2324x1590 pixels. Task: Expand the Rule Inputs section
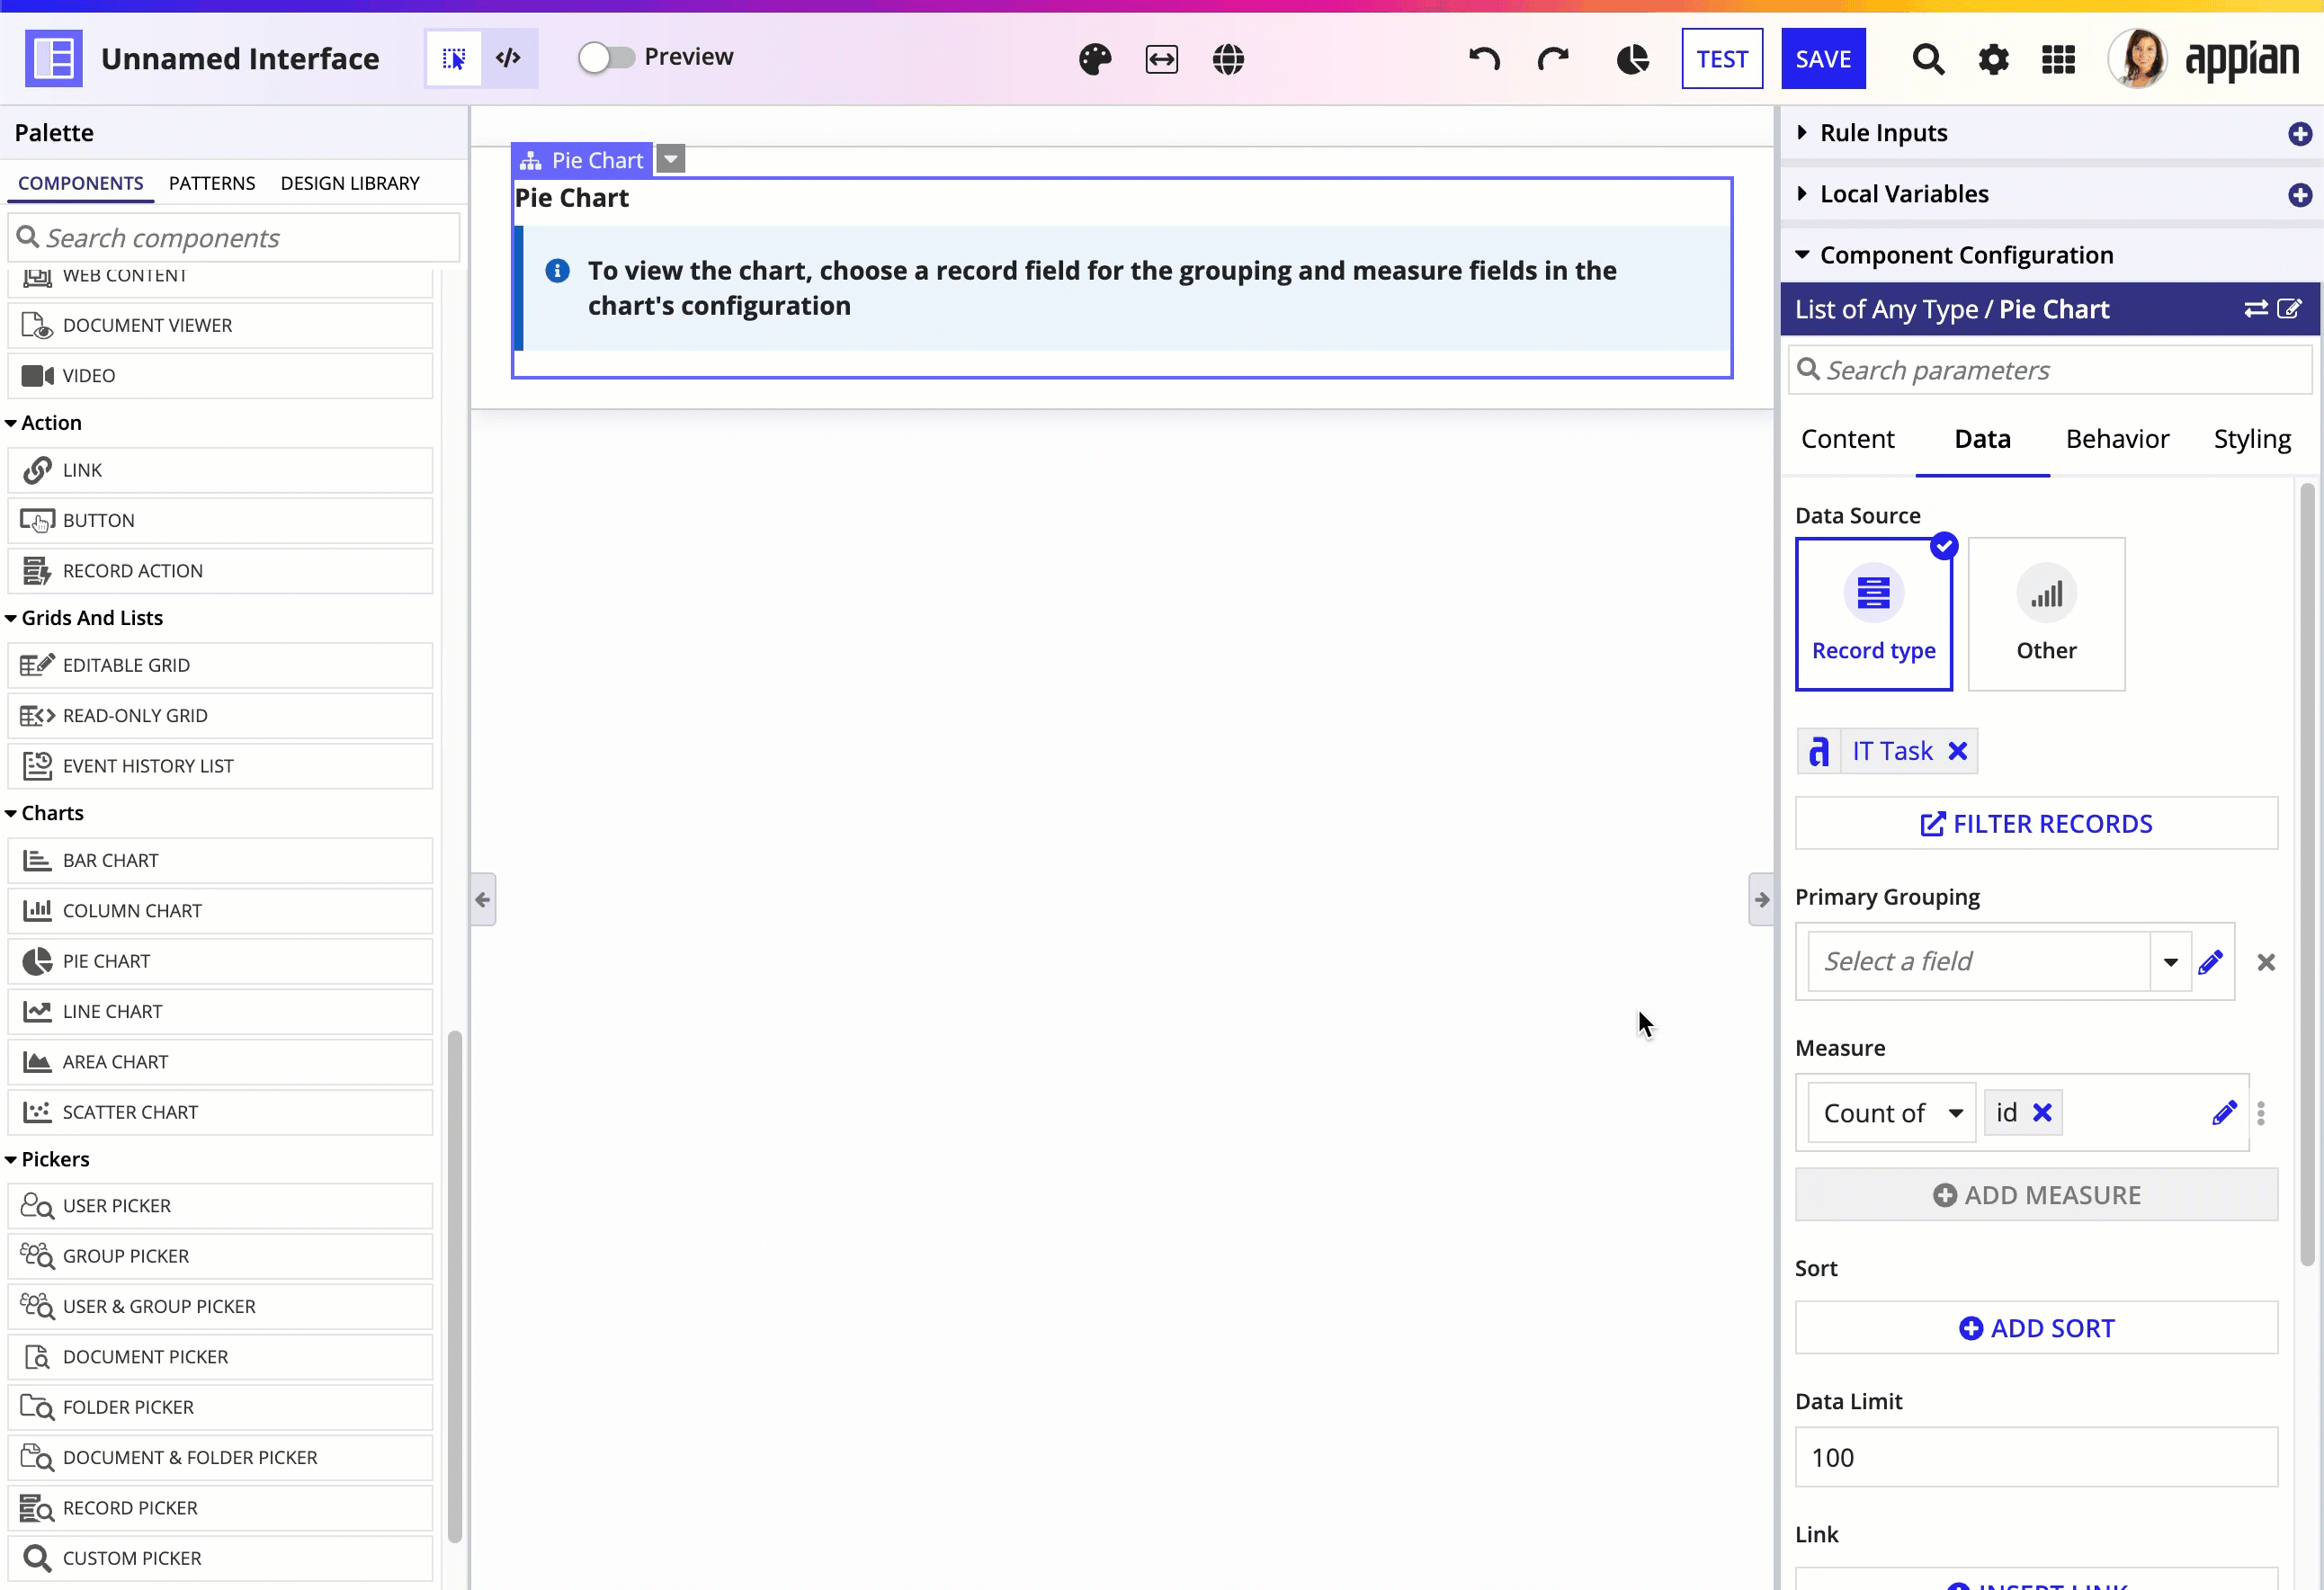1801,133
